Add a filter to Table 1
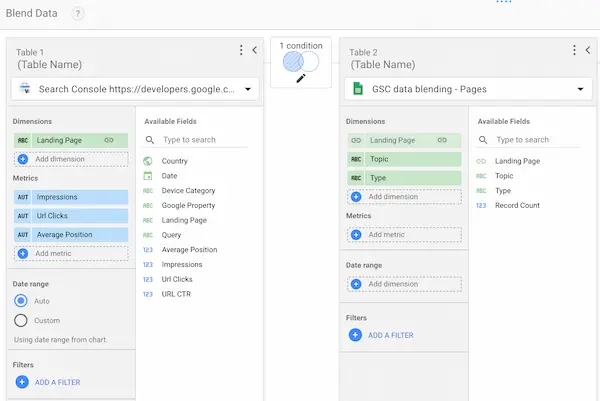600x401 pixels. (48, 382)
